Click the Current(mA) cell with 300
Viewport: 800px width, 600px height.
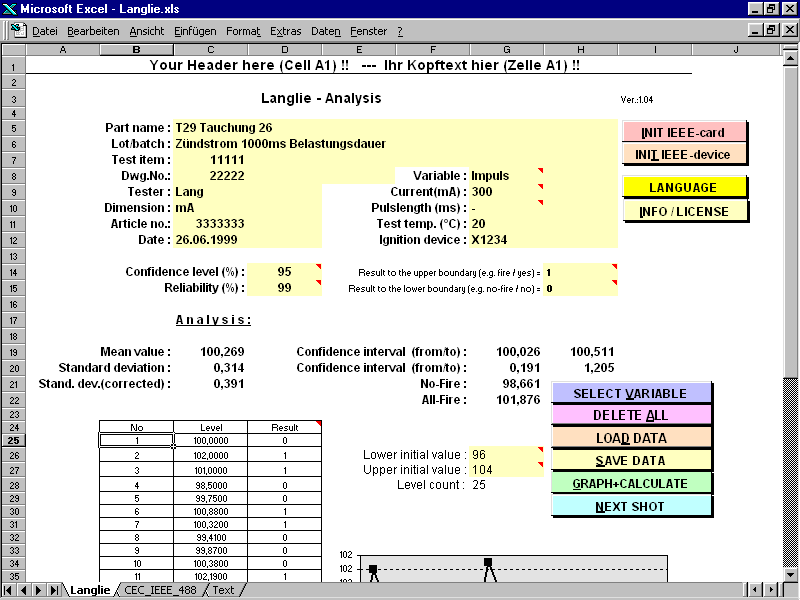click(507, 191)
